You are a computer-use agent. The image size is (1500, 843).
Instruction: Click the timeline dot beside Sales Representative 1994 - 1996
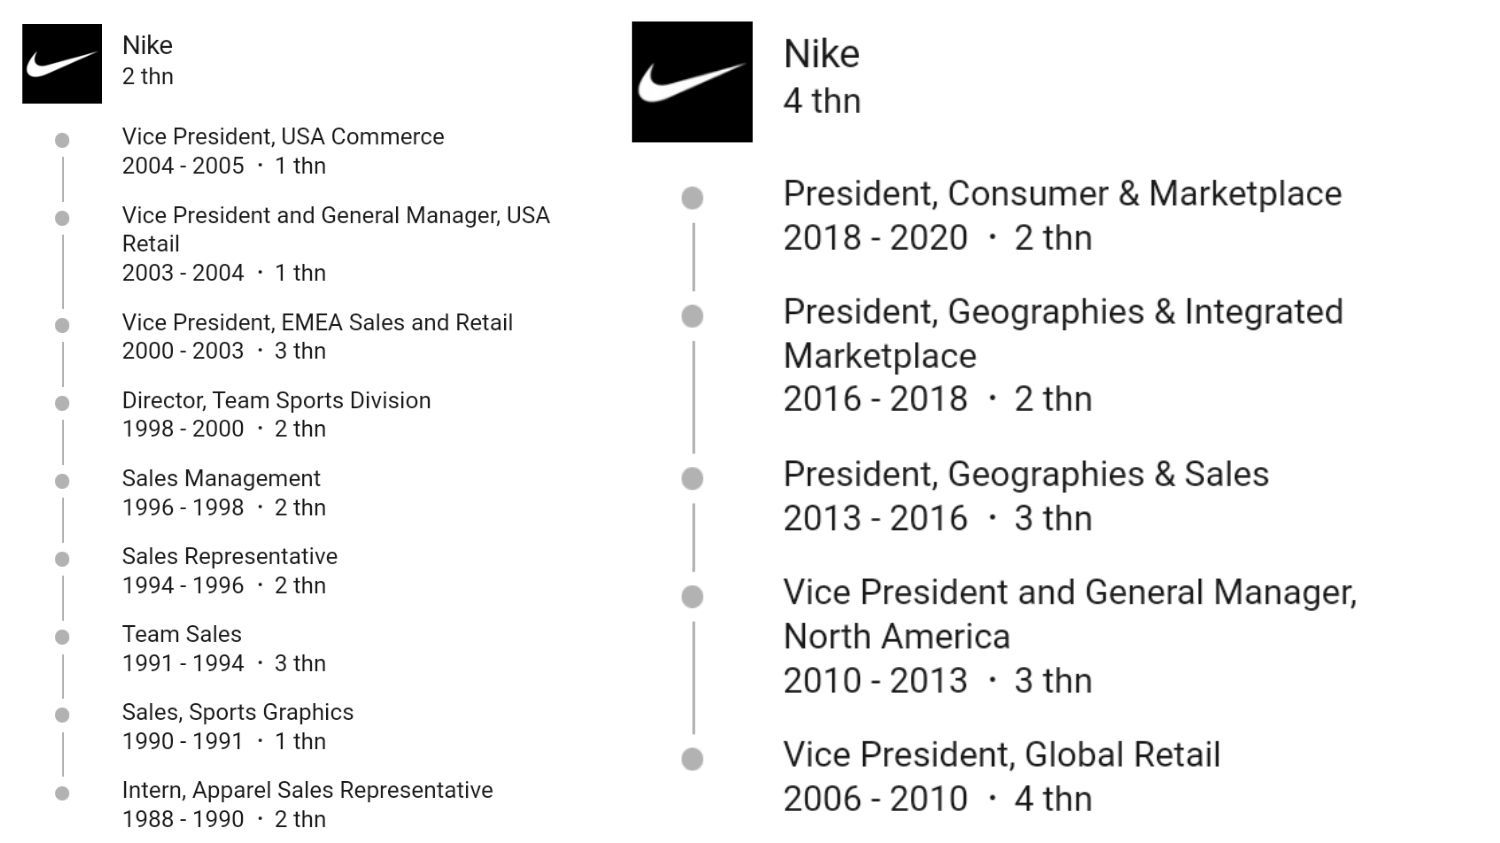tap(62, 559)
